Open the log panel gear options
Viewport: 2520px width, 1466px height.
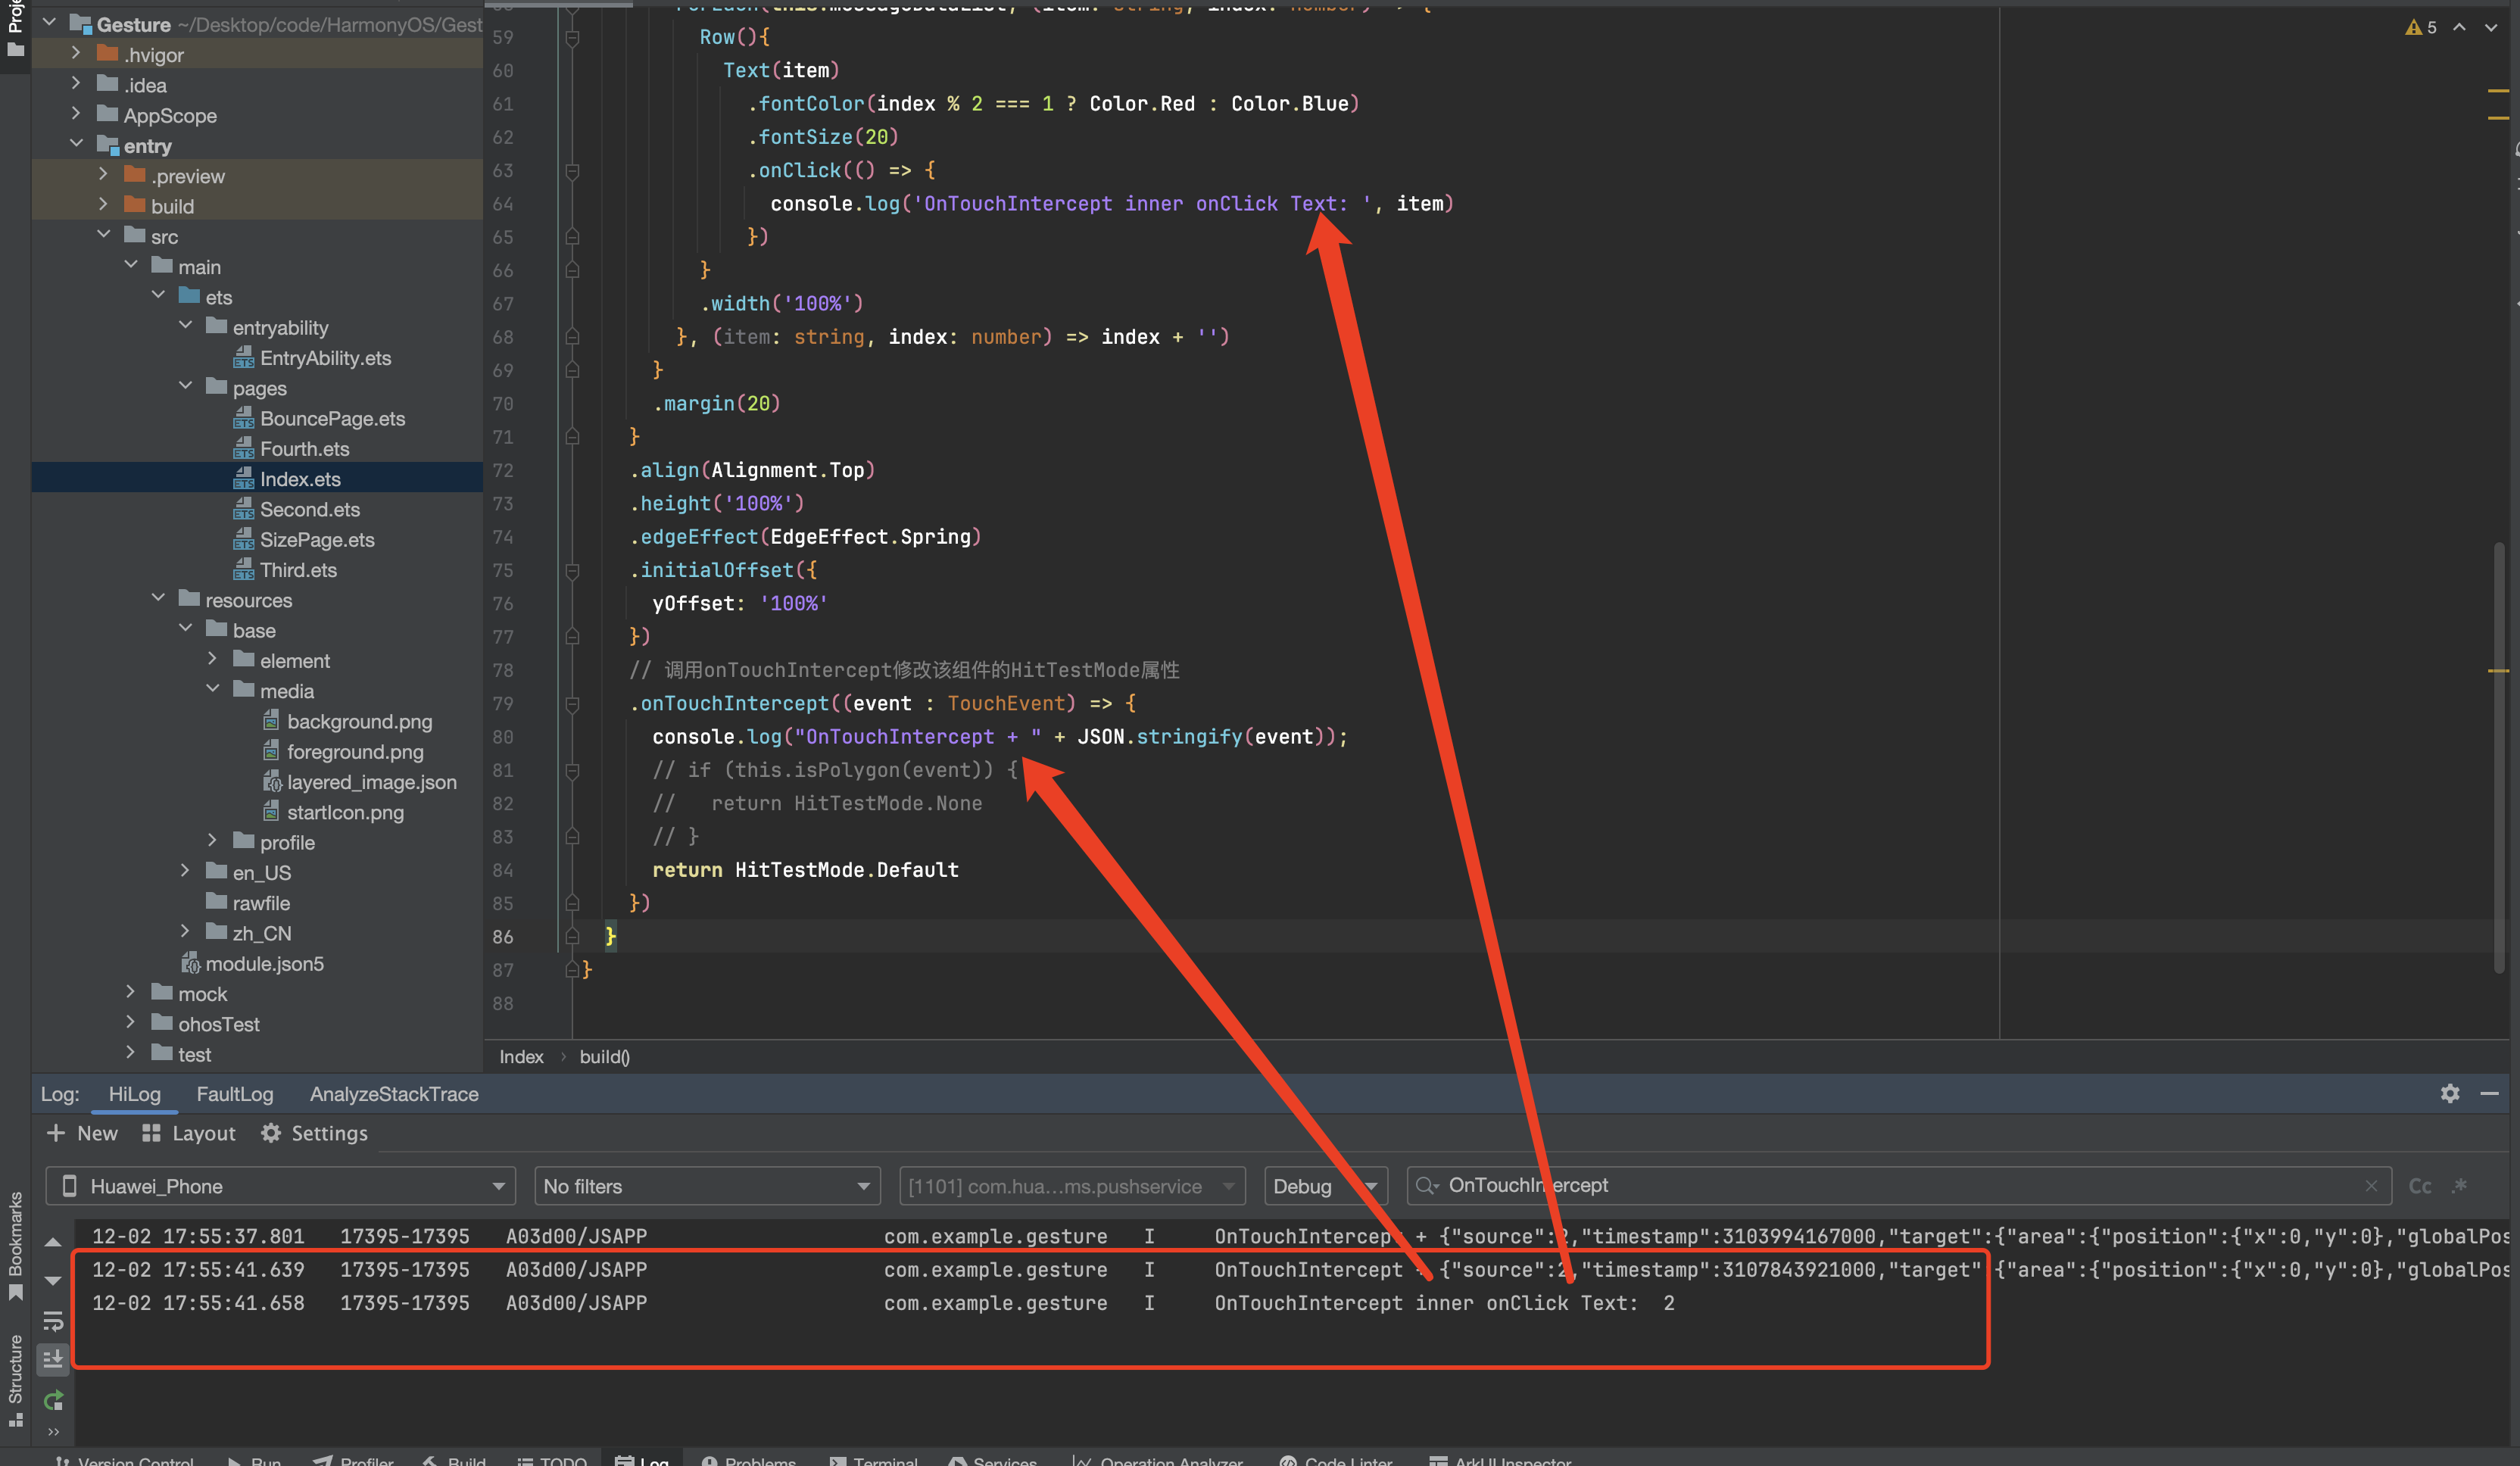click(2449, 1093)
